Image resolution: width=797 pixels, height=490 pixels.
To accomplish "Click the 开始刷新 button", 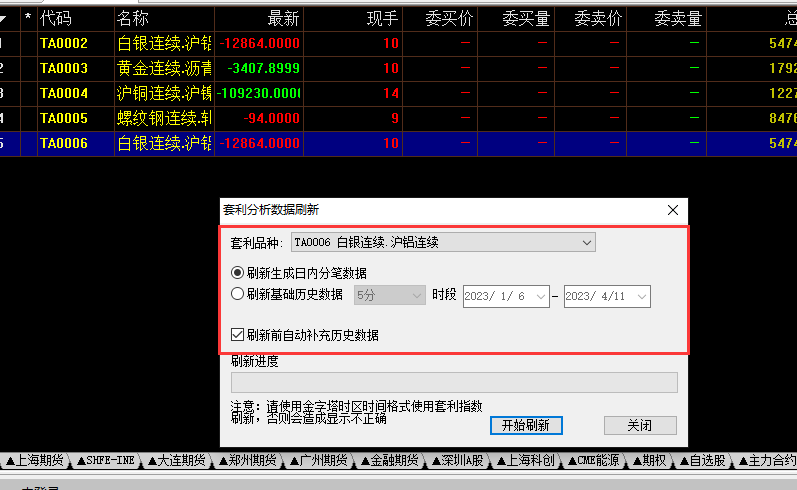I will pos(526,425).
